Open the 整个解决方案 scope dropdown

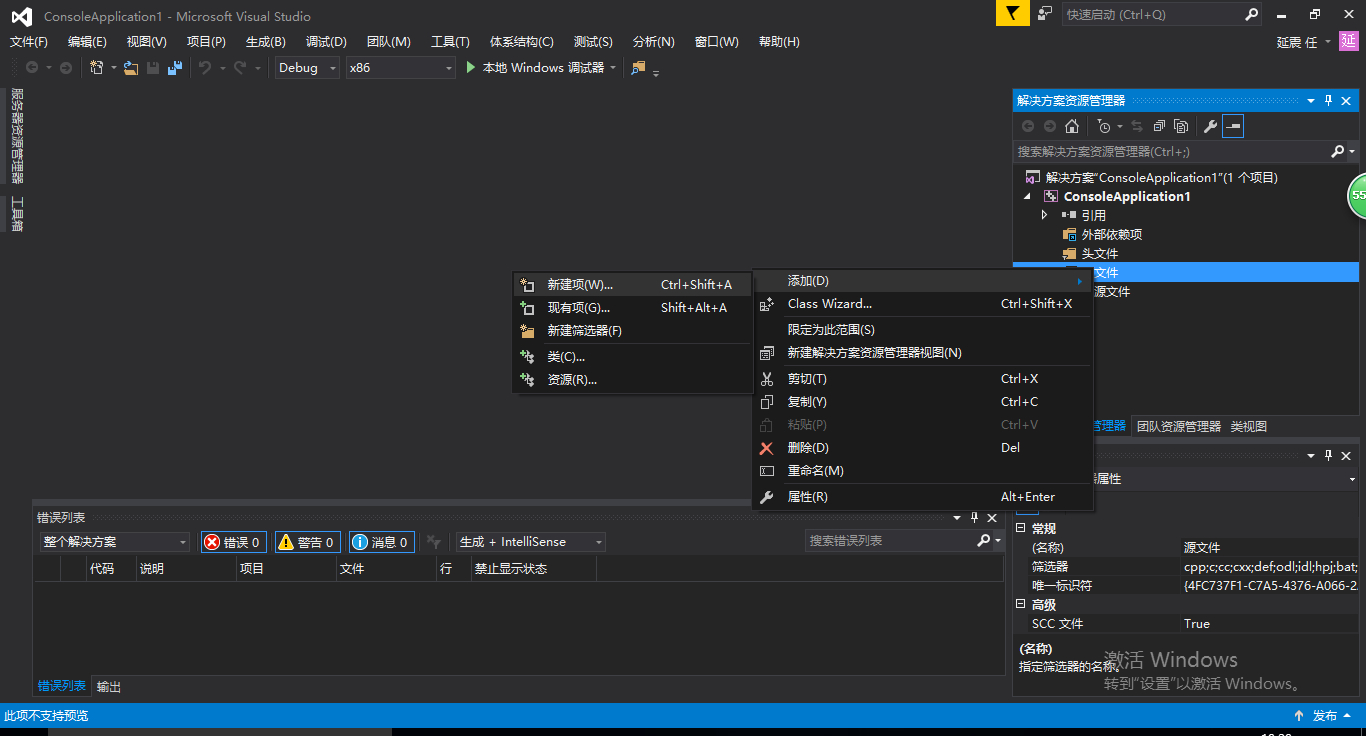tap(115, 542)
